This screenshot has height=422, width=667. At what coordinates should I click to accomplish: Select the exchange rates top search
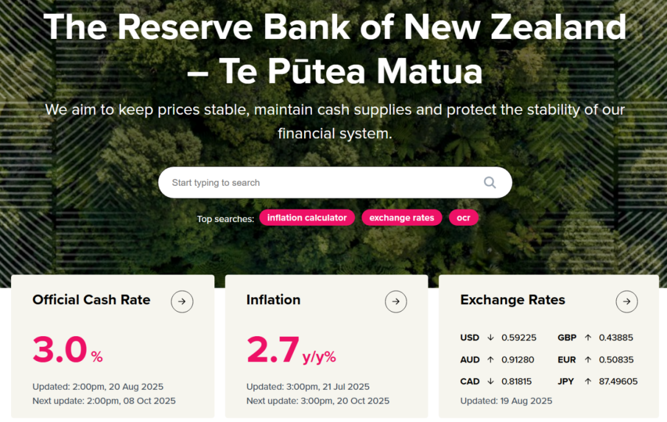pos(402,218)
